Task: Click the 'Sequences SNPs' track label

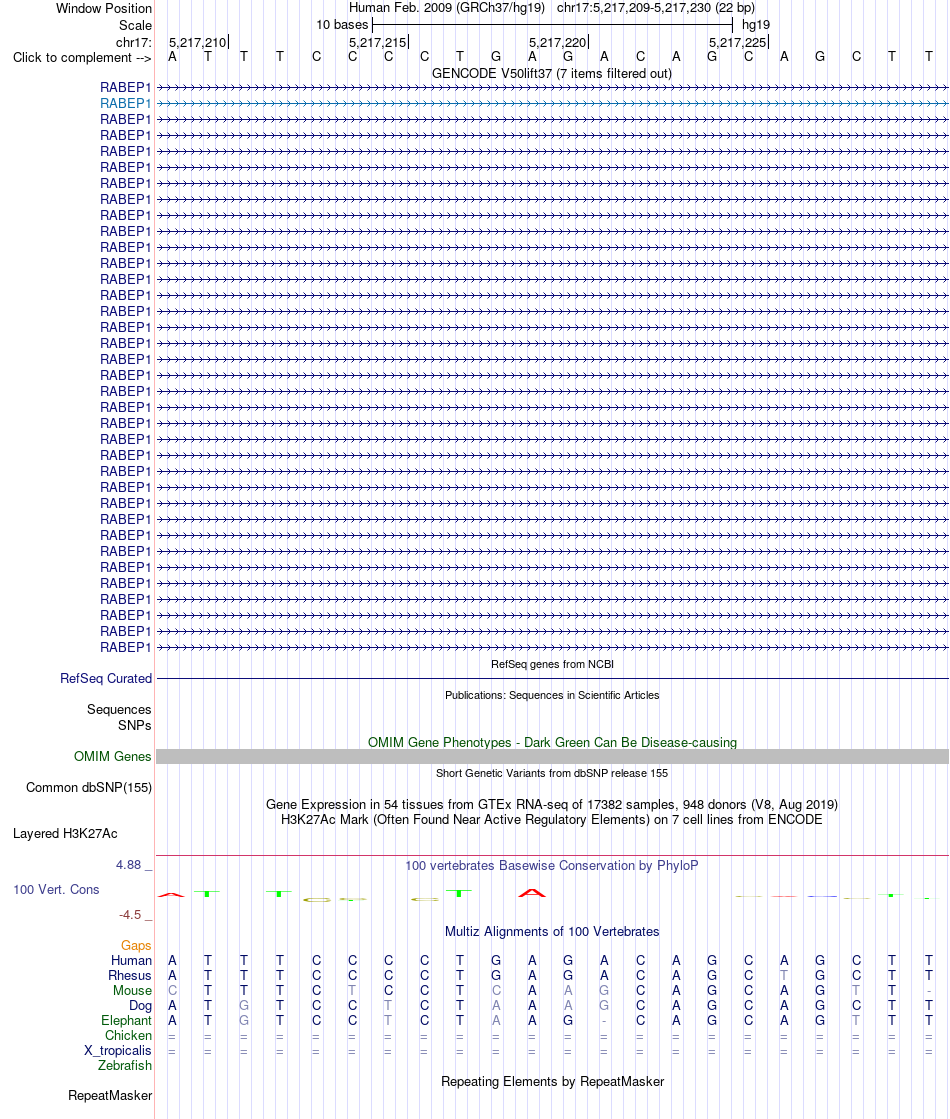Action: [119, 717]
